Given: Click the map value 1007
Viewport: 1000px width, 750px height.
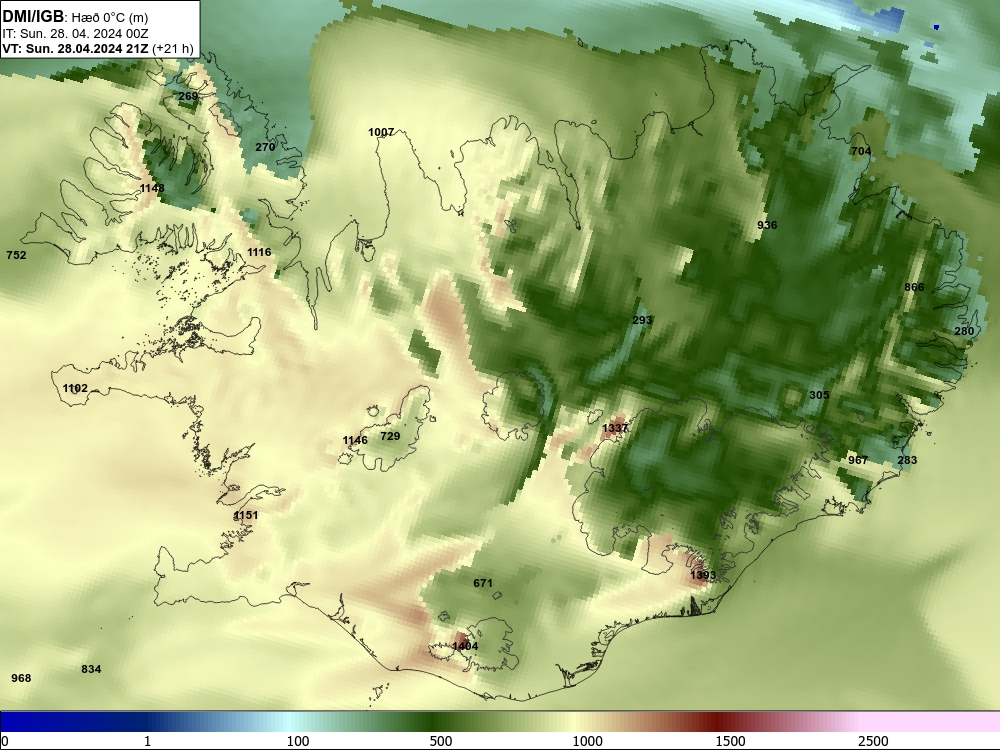Looking at the screenshot, I should 381,132.
